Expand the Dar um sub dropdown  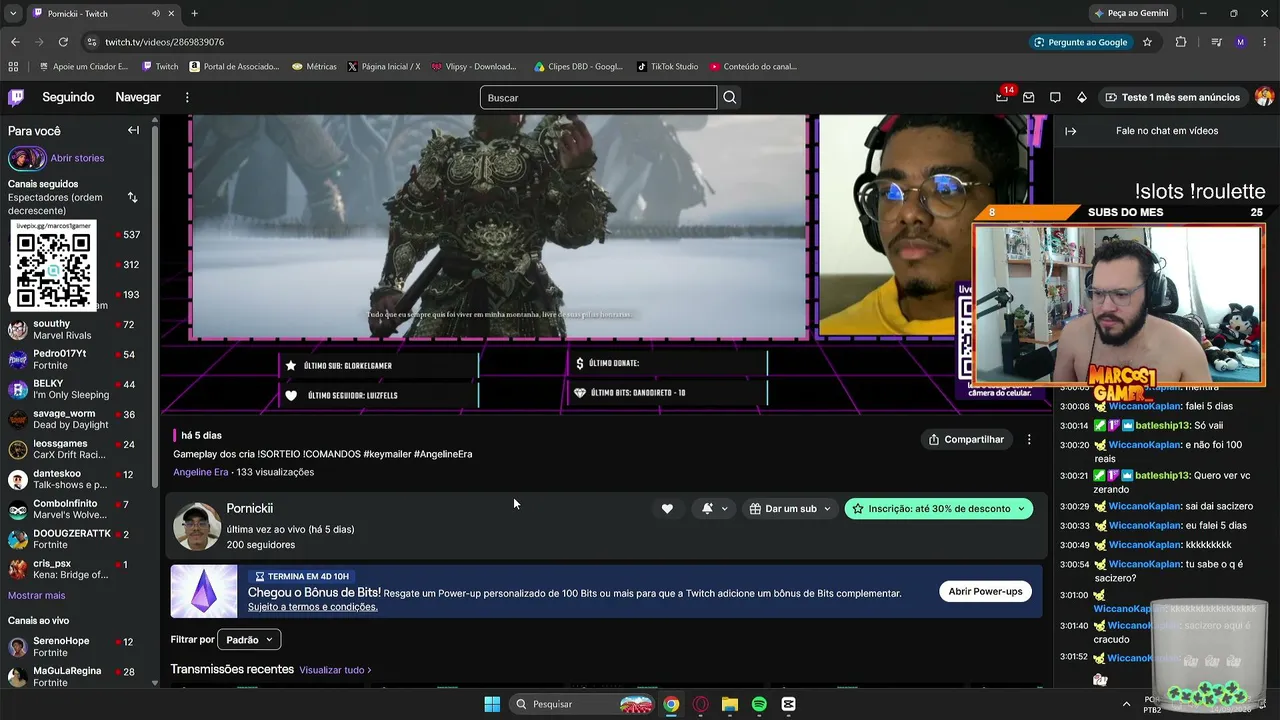click(790, 509)
